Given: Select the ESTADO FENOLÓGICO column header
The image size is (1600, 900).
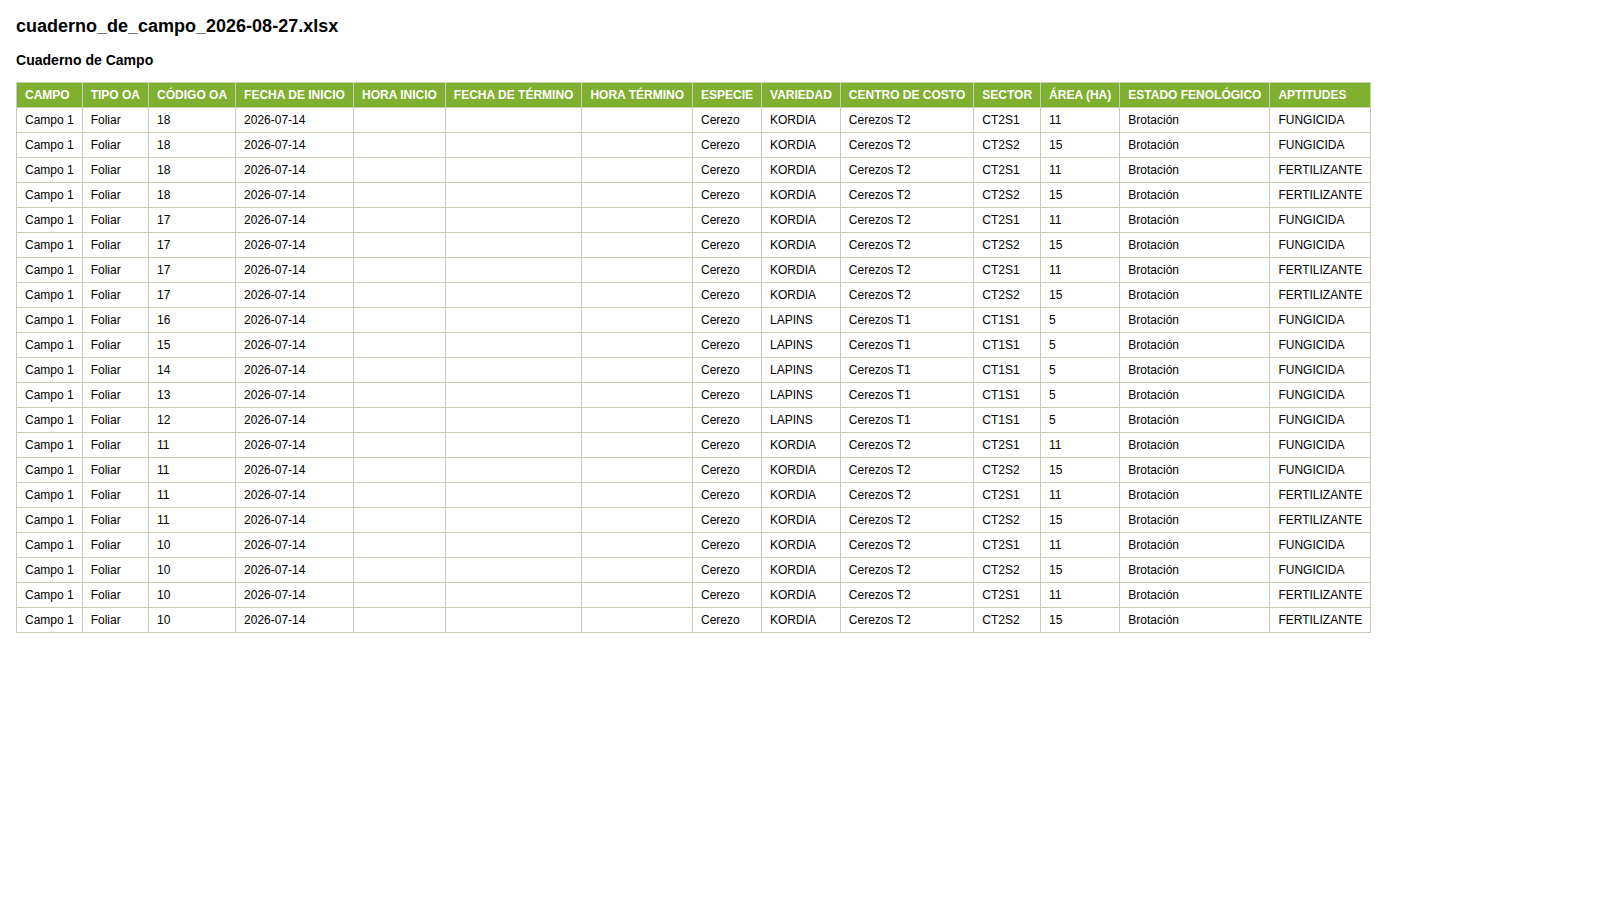Looking at the screenshot, I should tap(1195, 95).
